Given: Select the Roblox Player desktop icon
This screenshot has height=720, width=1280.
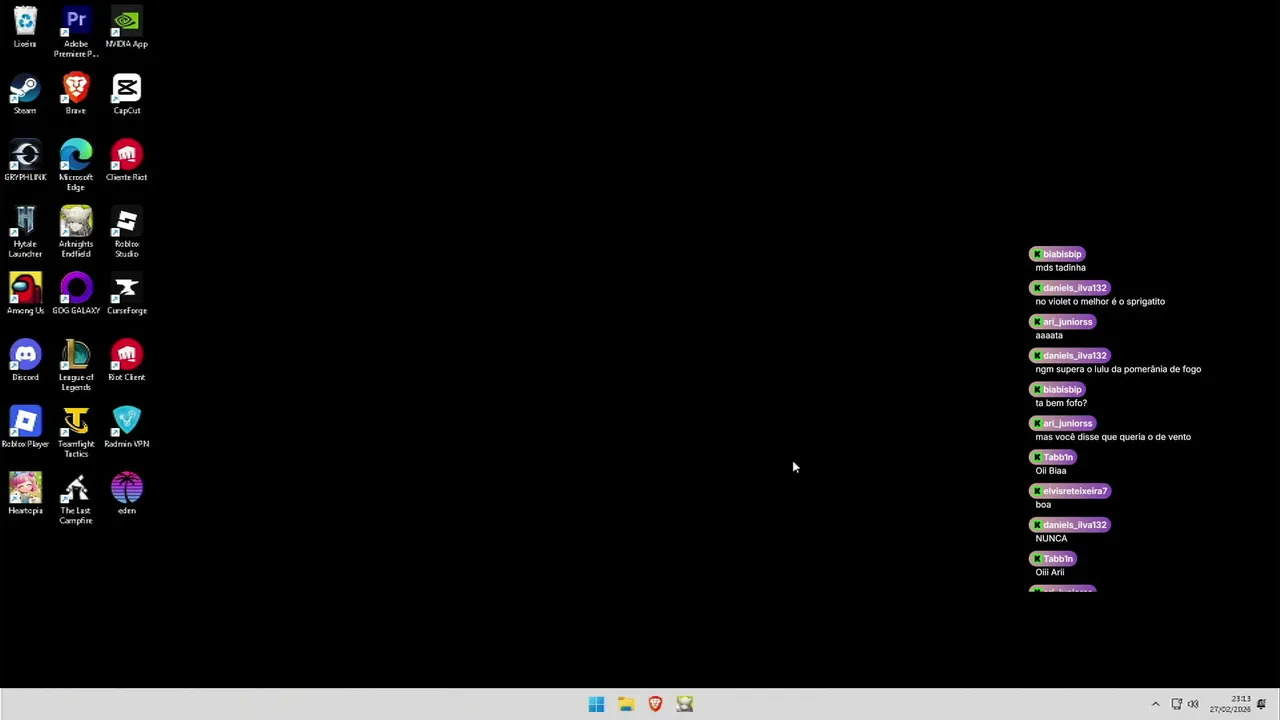Looking at the screenshot, I should point(25,428).
